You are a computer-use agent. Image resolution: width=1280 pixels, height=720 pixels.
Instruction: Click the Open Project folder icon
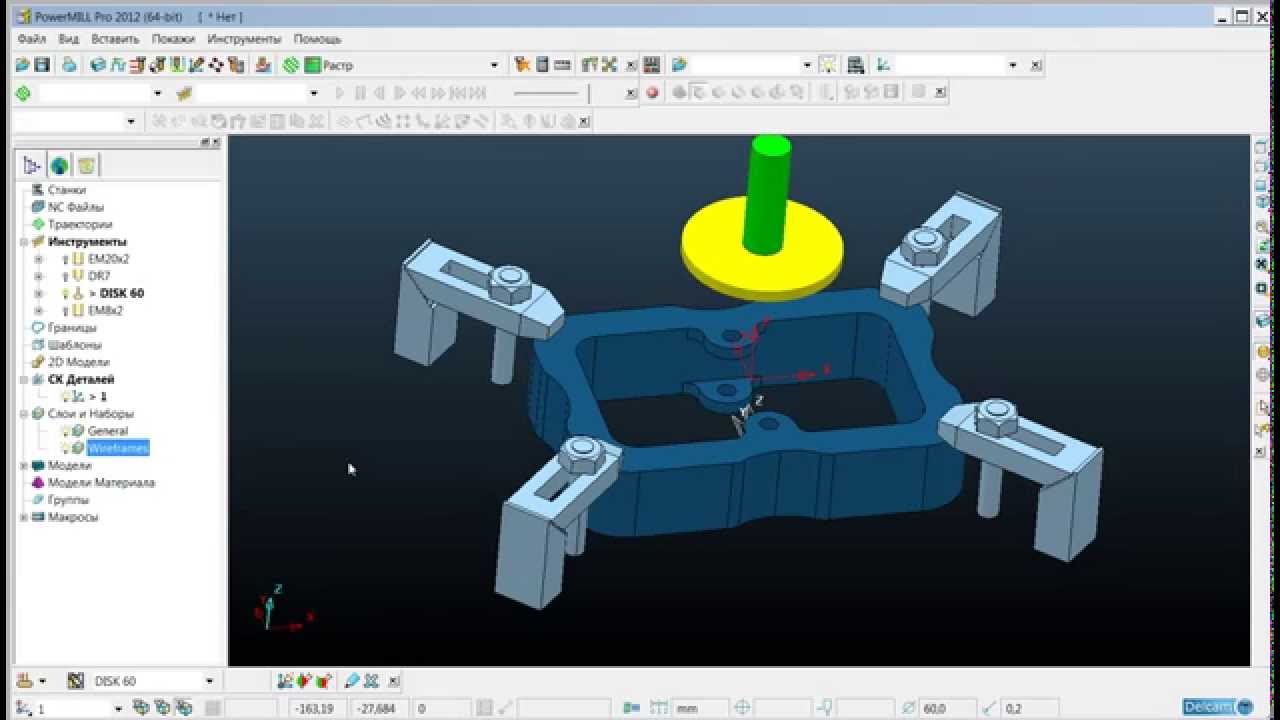[x=23, y=65]
